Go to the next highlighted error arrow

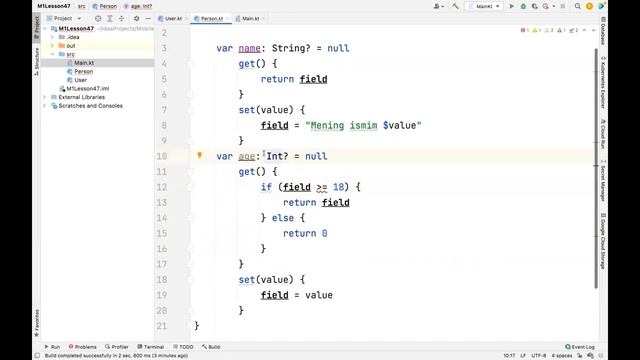593,30
